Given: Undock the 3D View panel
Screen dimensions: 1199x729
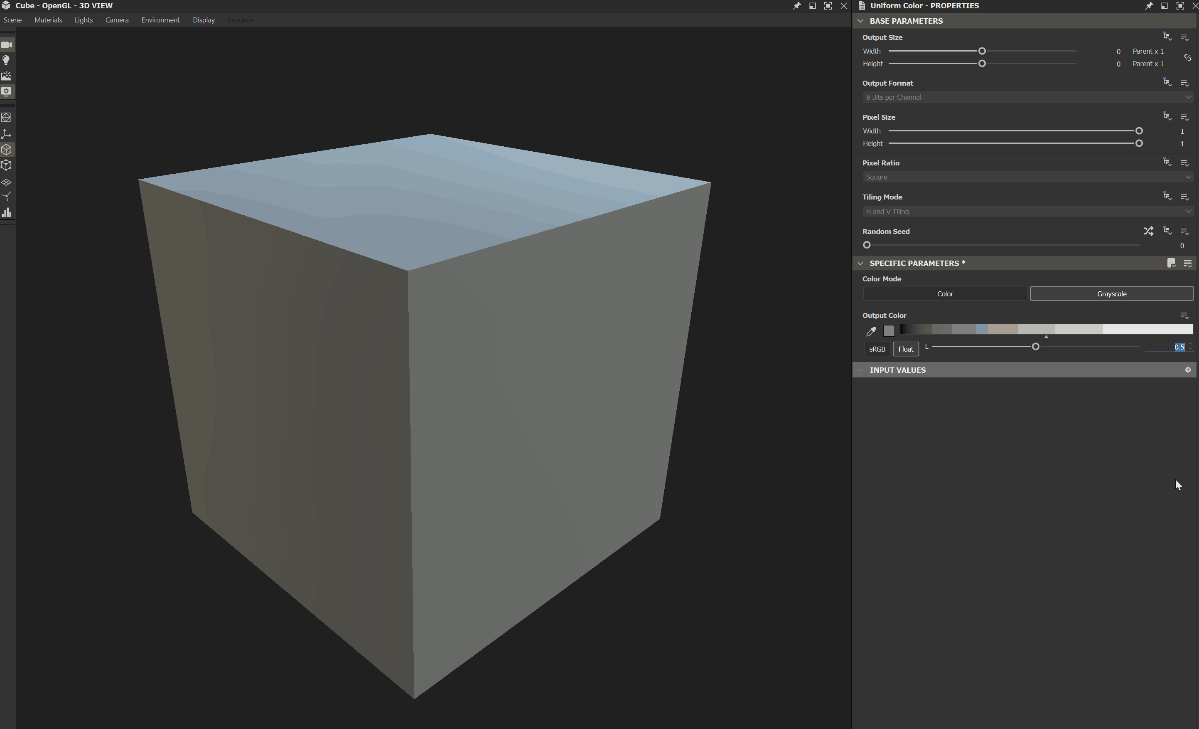Looking at the screenshot, I should (x=812, y=5).
